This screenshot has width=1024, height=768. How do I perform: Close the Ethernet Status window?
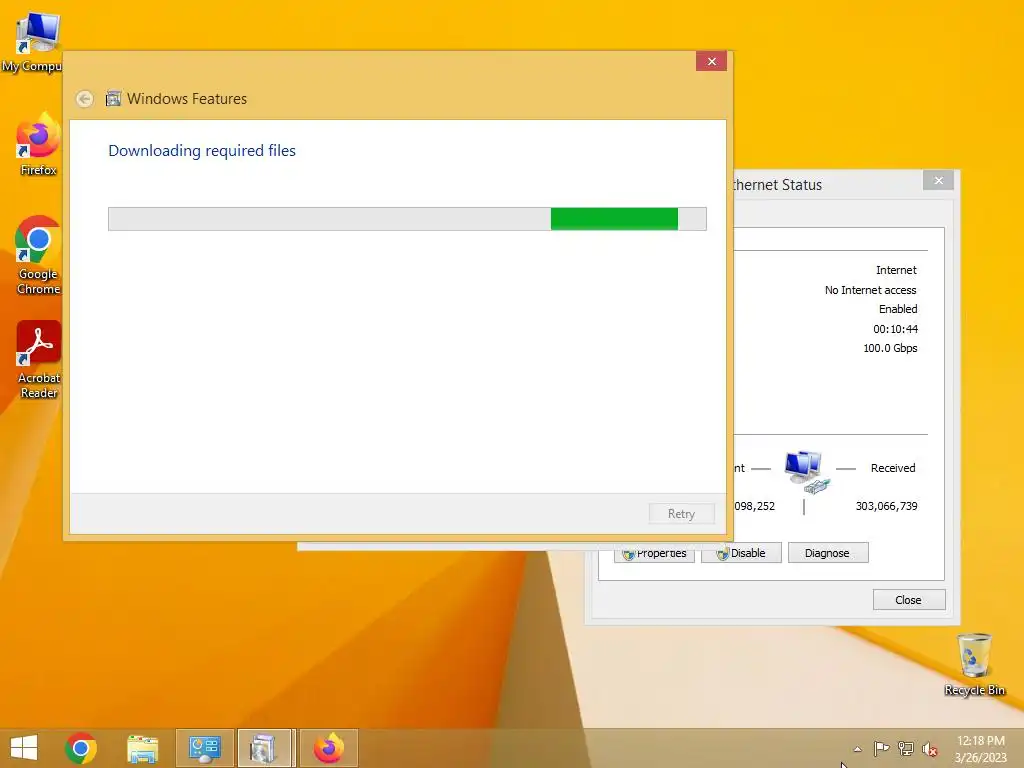coord(938,180)
